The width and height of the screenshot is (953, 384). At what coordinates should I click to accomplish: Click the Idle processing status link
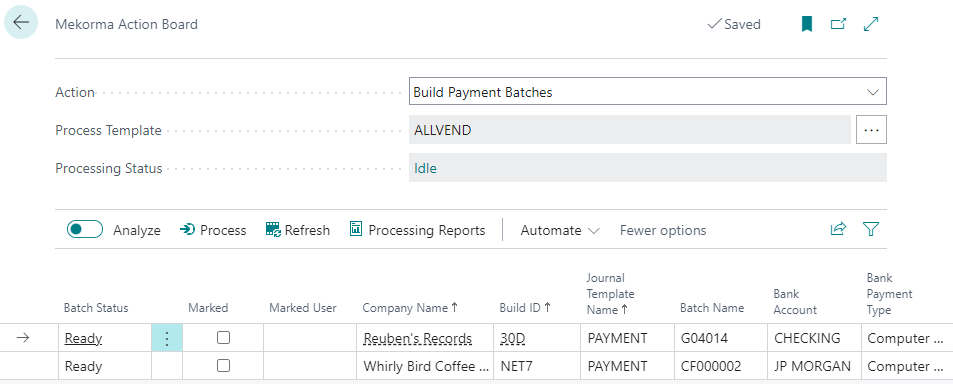425,168
